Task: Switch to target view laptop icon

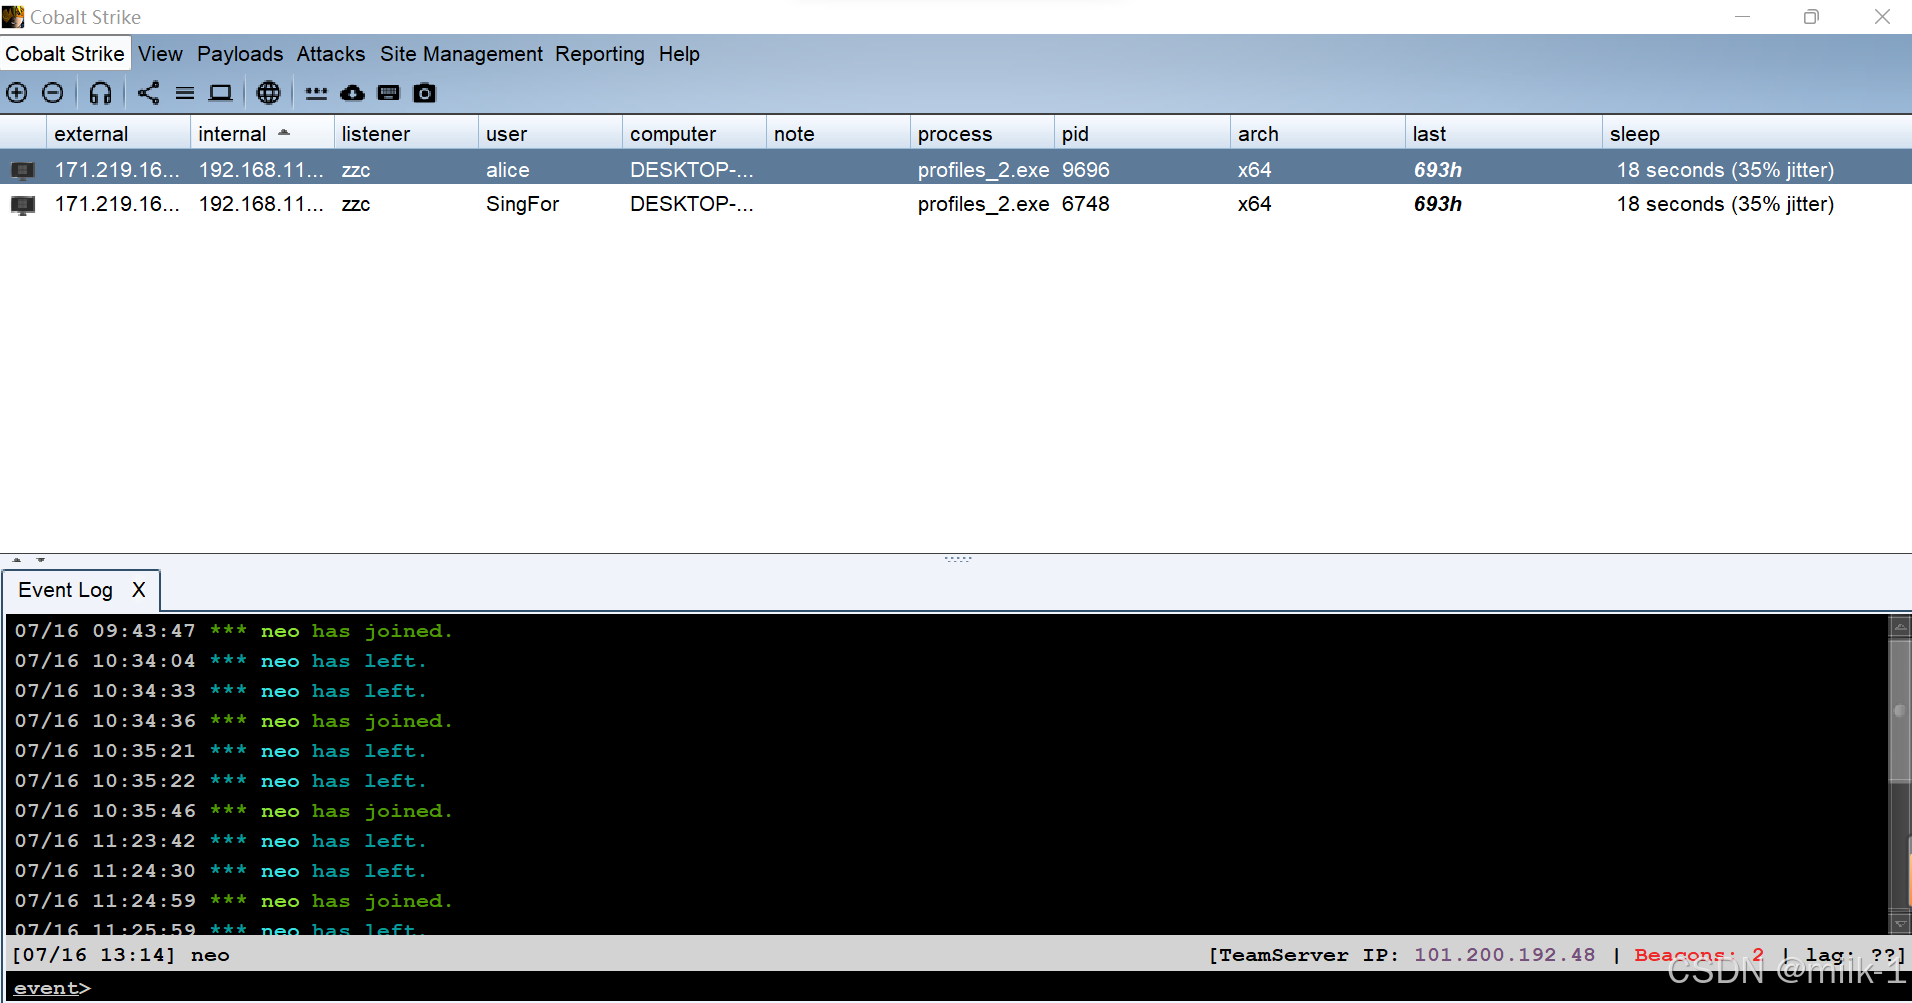Action: click(220, 93)
